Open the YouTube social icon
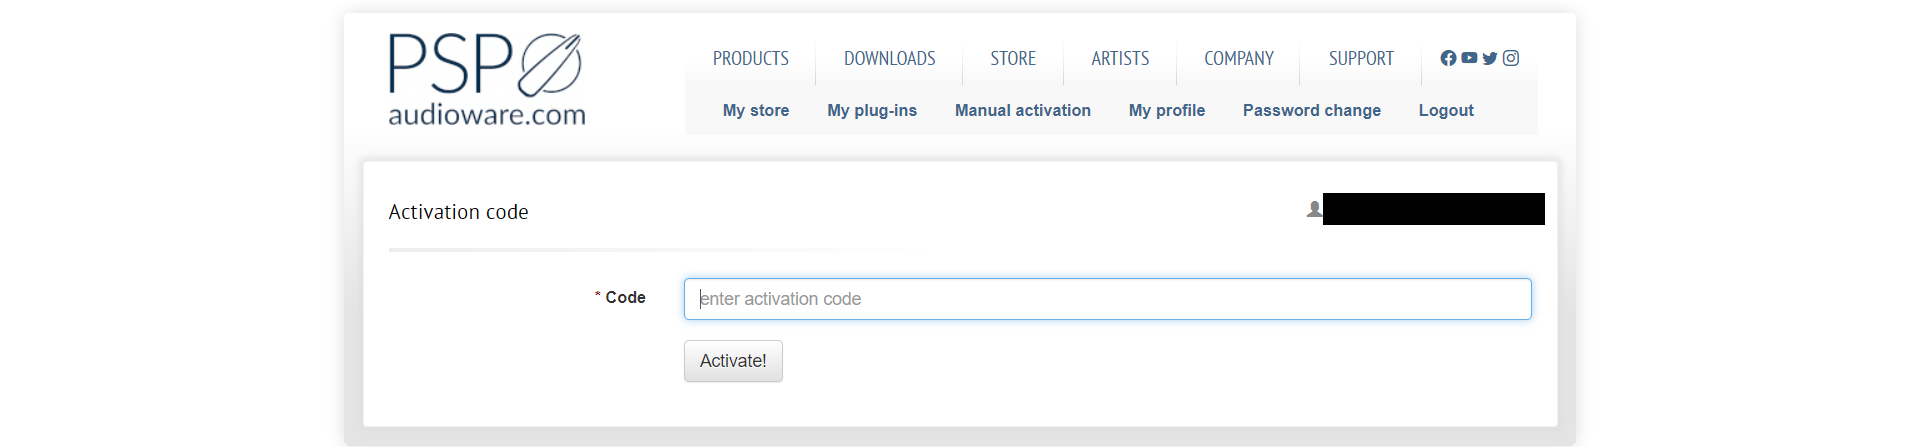The height and width of the screenshot is (447, 1920). tap(1469, 58)
